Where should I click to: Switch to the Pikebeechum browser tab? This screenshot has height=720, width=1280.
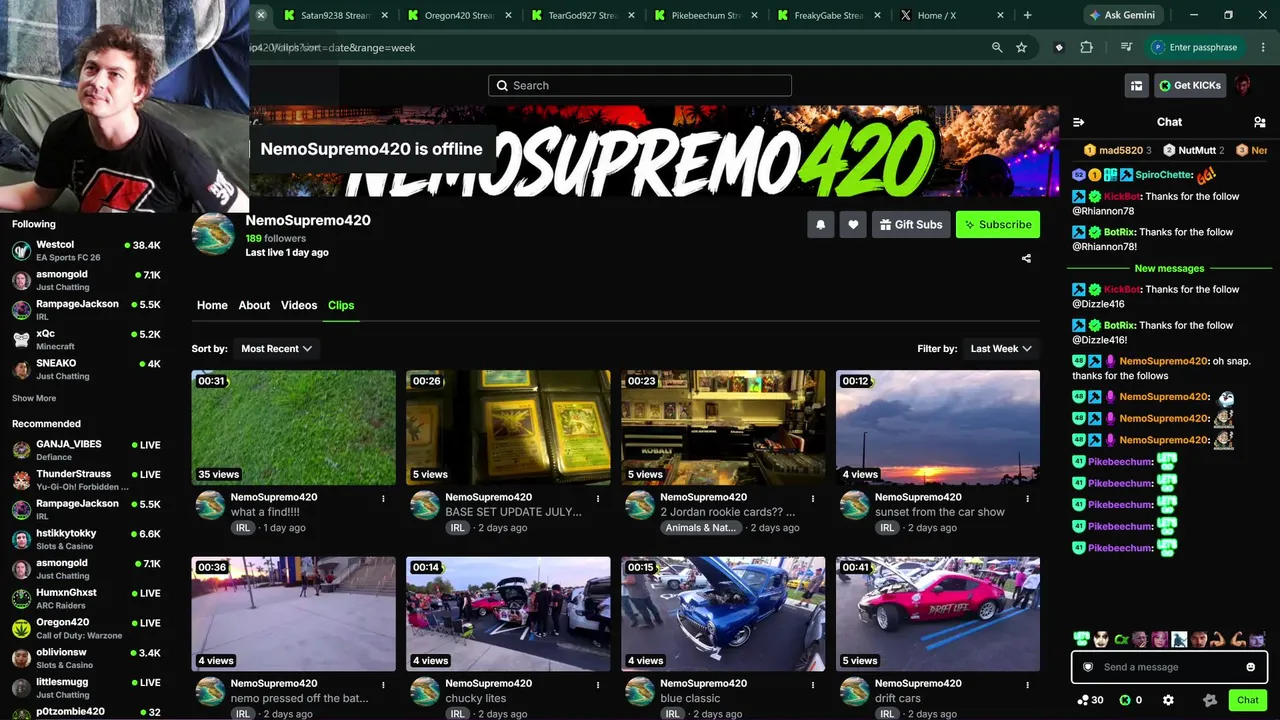click(706, 15)
